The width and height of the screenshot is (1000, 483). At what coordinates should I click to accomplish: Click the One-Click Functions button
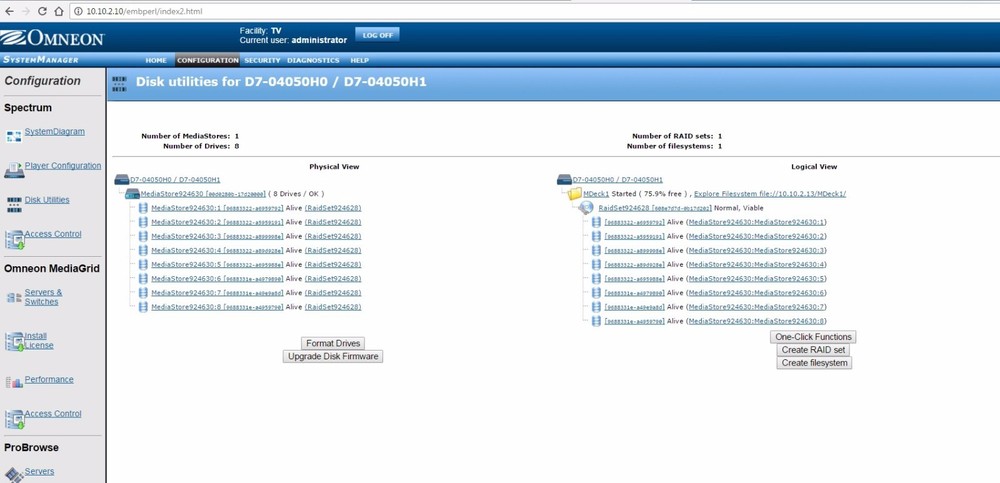(x=813, y=337)
